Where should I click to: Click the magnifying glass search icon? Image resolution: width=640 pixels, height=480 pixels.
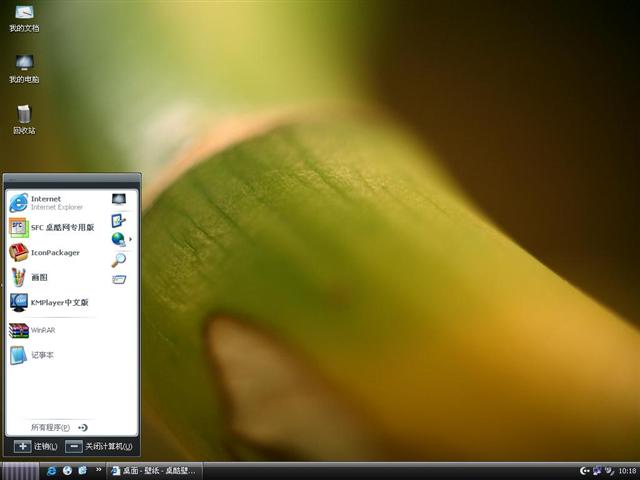tap(119, 260)
